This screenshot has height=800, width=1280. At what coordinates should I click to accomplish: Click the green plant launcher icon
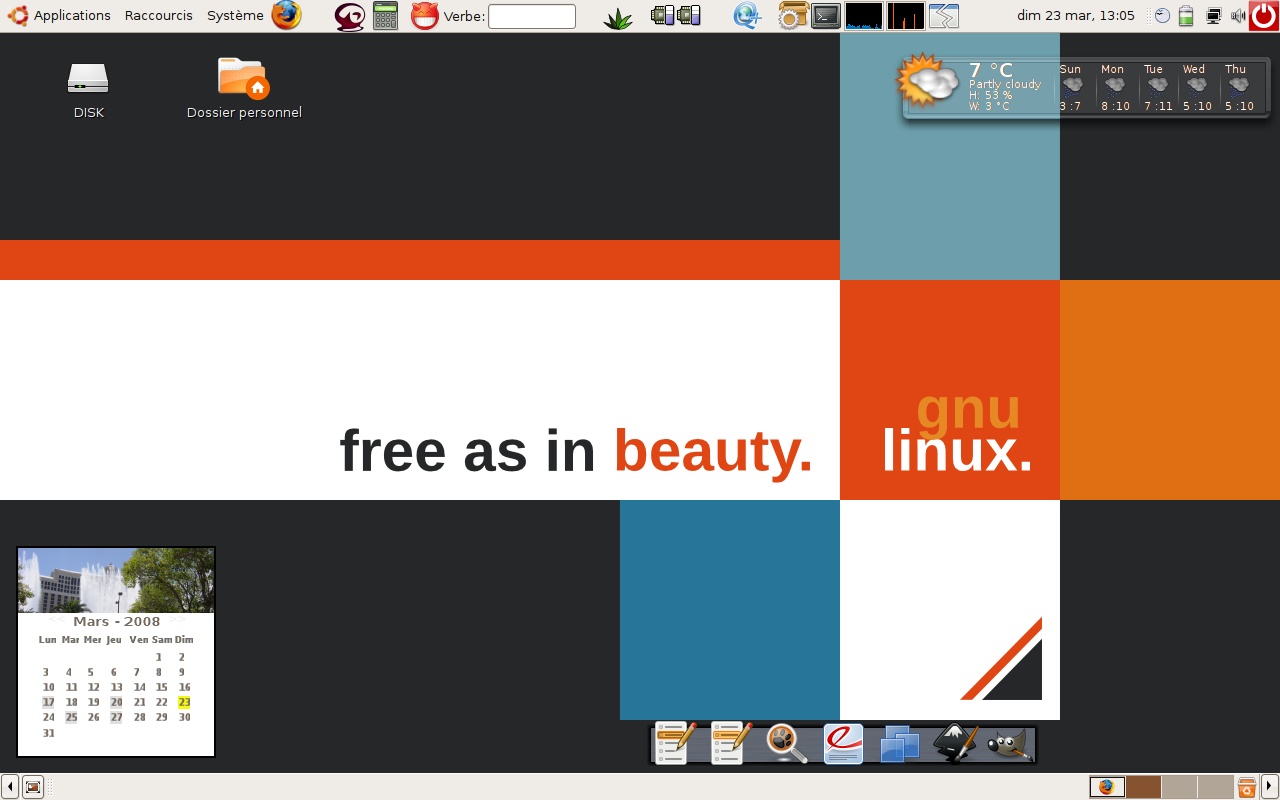coord(618,17)
